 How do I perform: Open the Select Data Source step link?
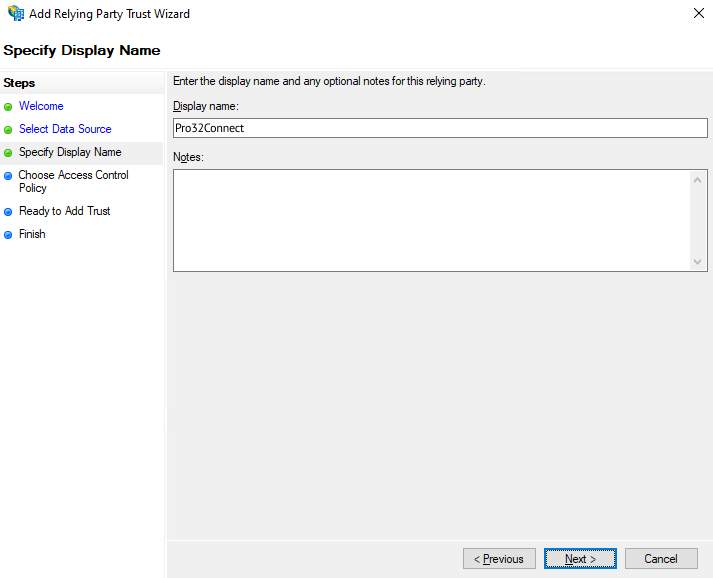point(65,129)
